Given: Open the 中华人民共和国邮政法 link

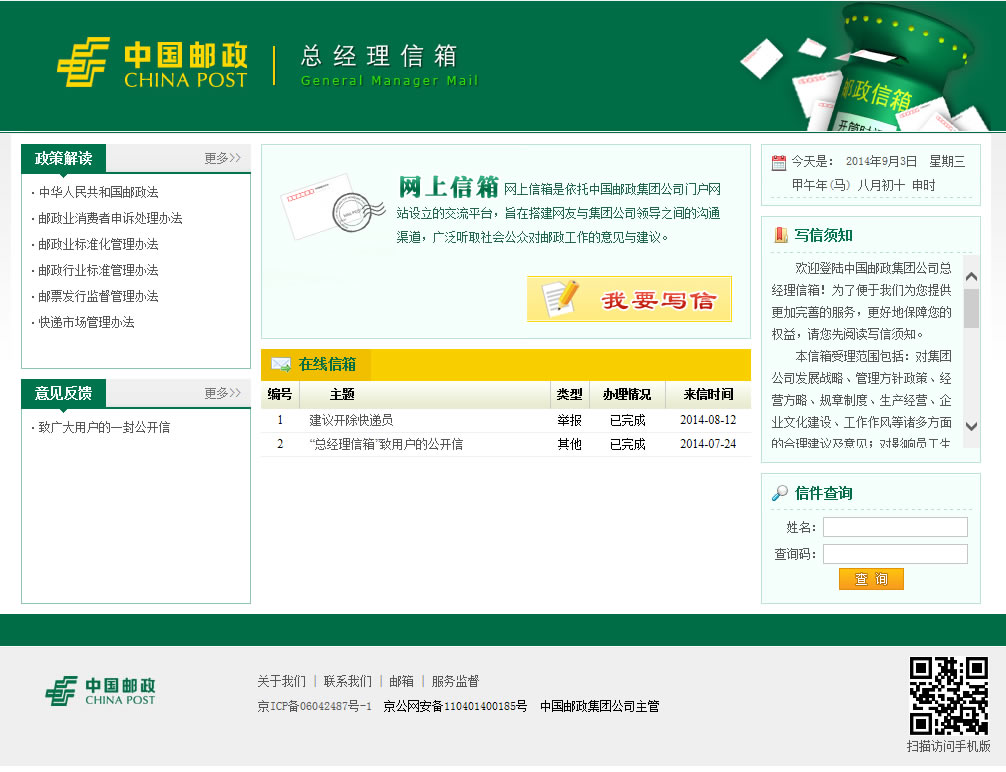Looking at the screenshot, I should tap(98, 192).
